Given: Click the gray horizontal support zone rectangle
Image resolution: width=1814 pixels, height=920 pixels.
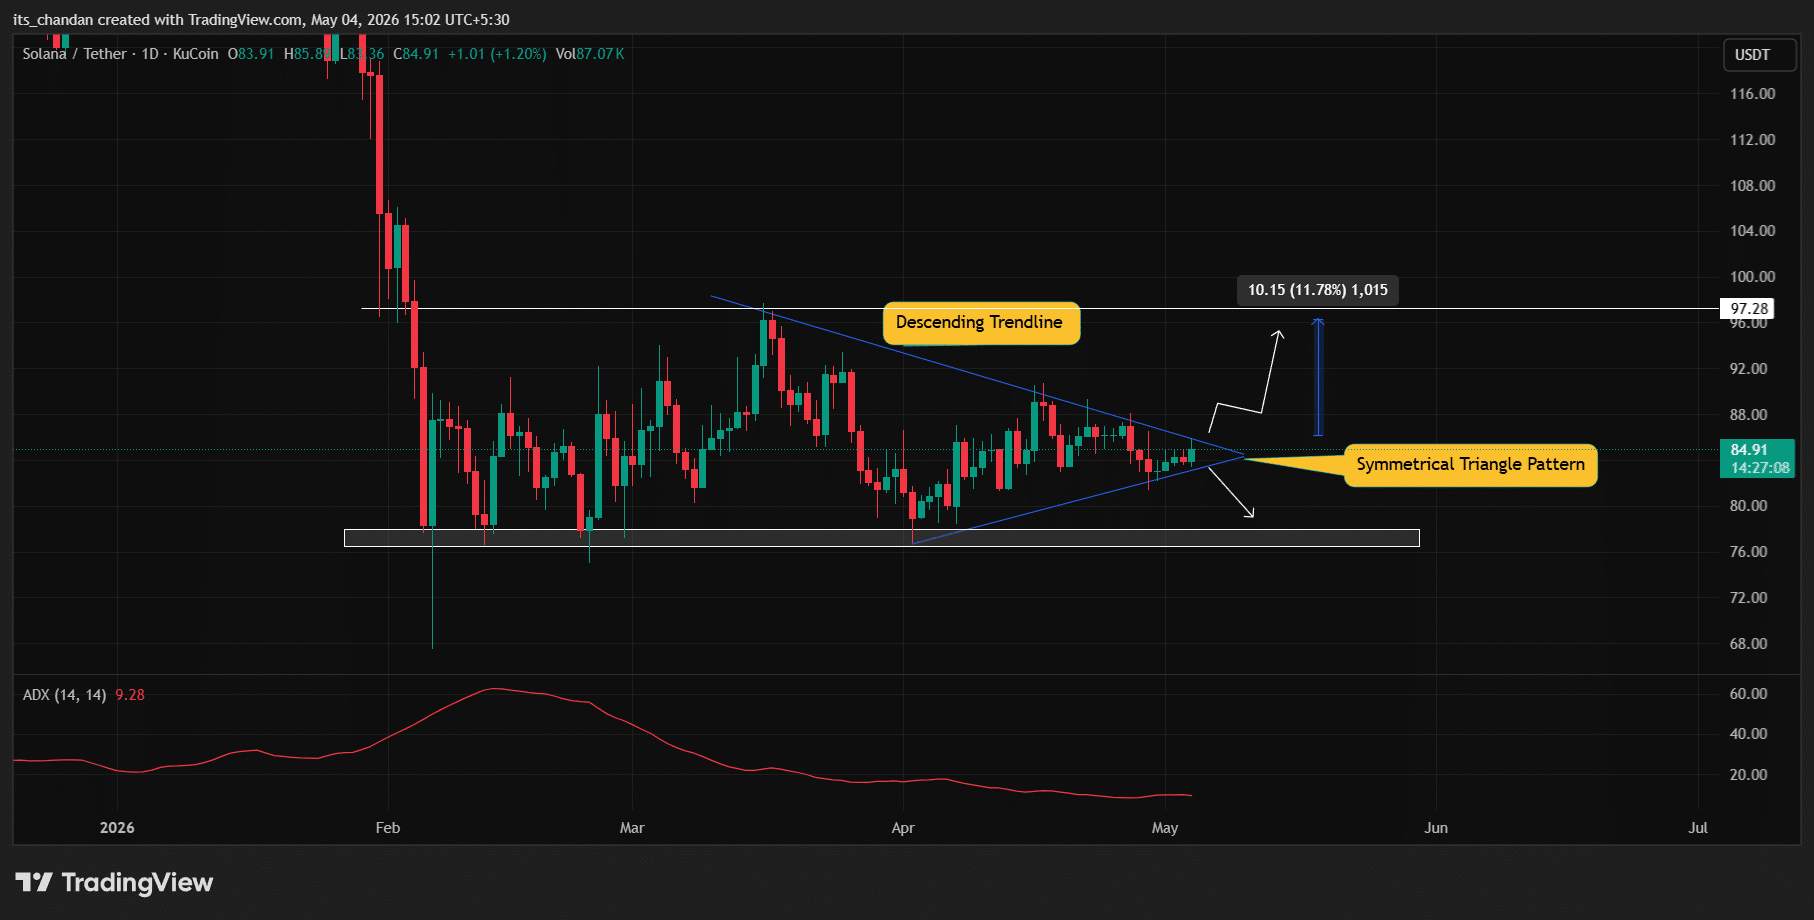Looking at the screenshot, I should [x=881, y=538].
